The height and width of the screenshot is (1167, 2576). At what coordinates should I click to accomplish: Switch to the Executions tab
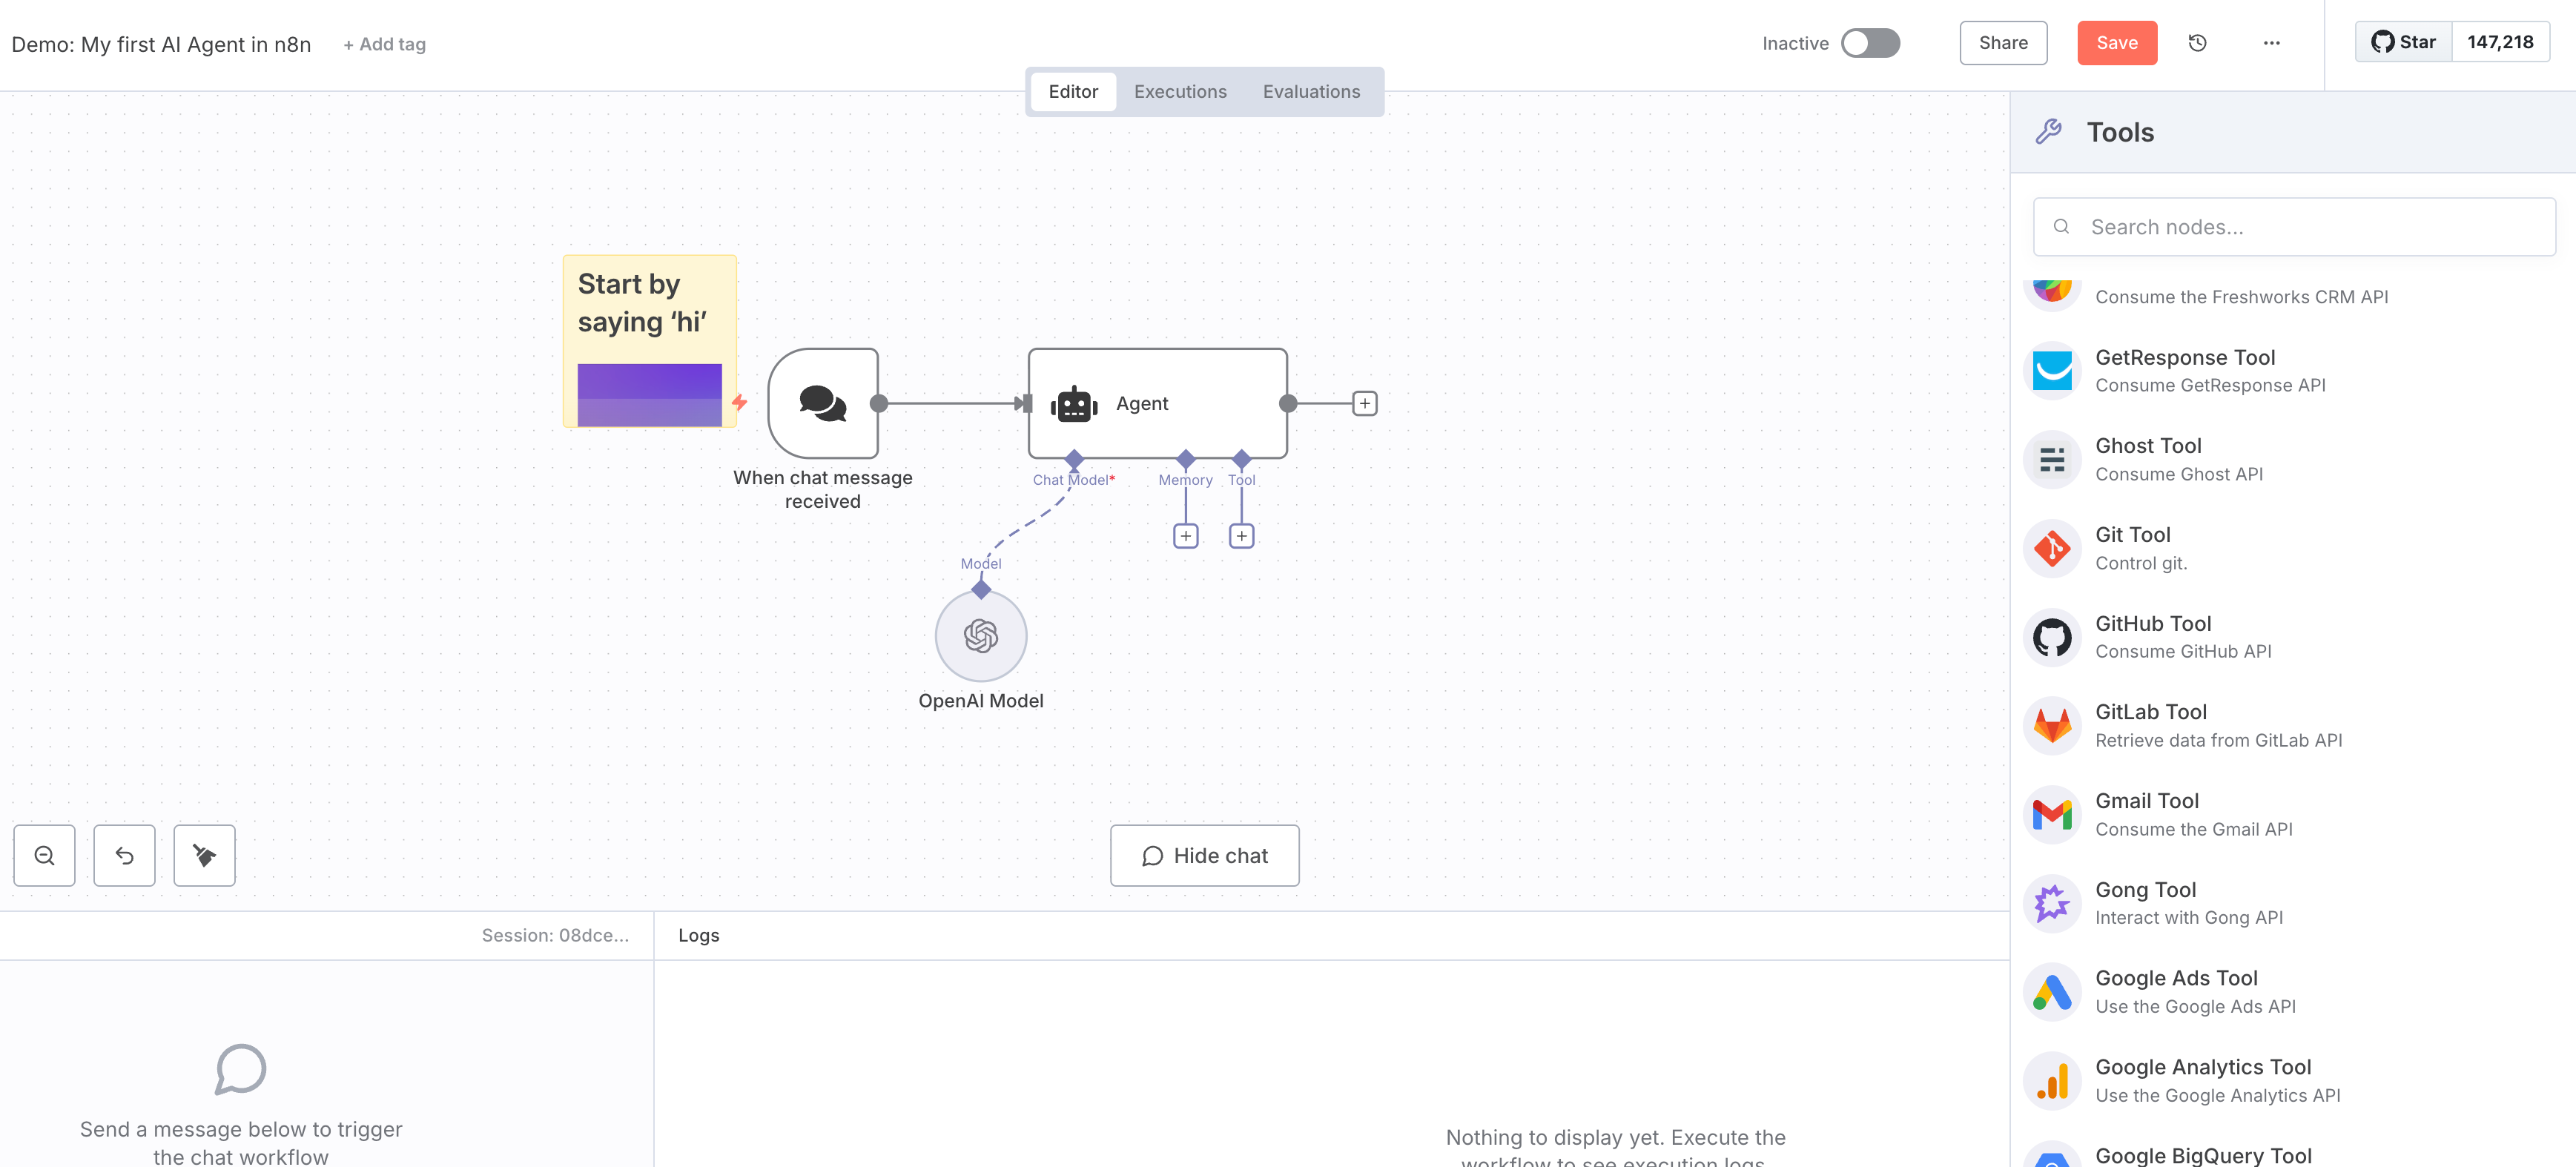tap(1179, 91)
